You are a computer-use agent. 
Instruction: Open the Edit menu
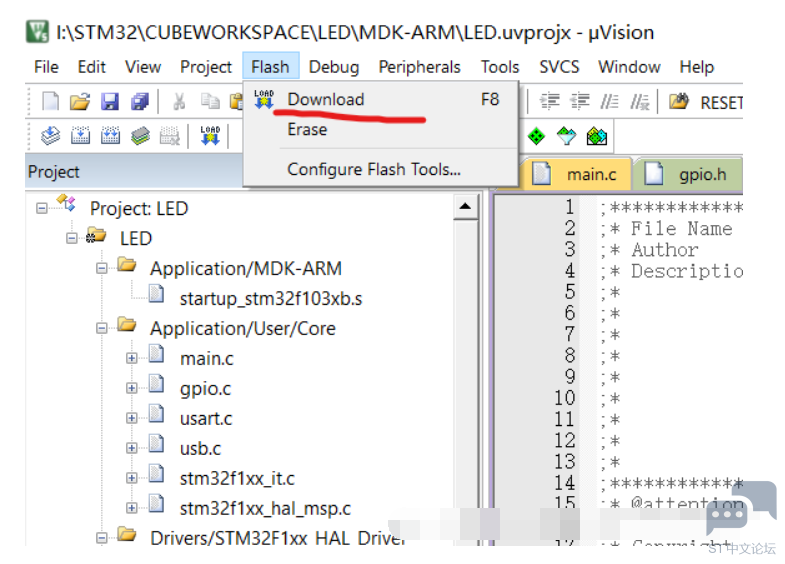[92, 67]
